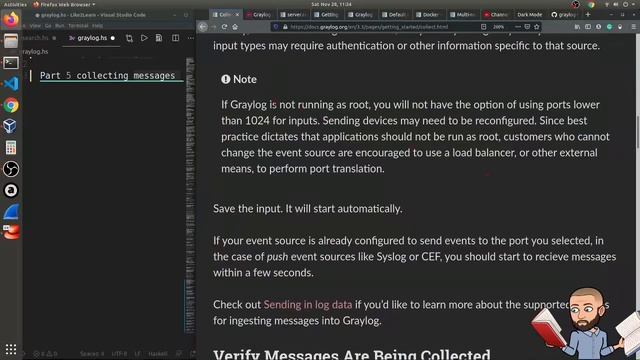Open the Files manager in the dock

coord(11,41)
